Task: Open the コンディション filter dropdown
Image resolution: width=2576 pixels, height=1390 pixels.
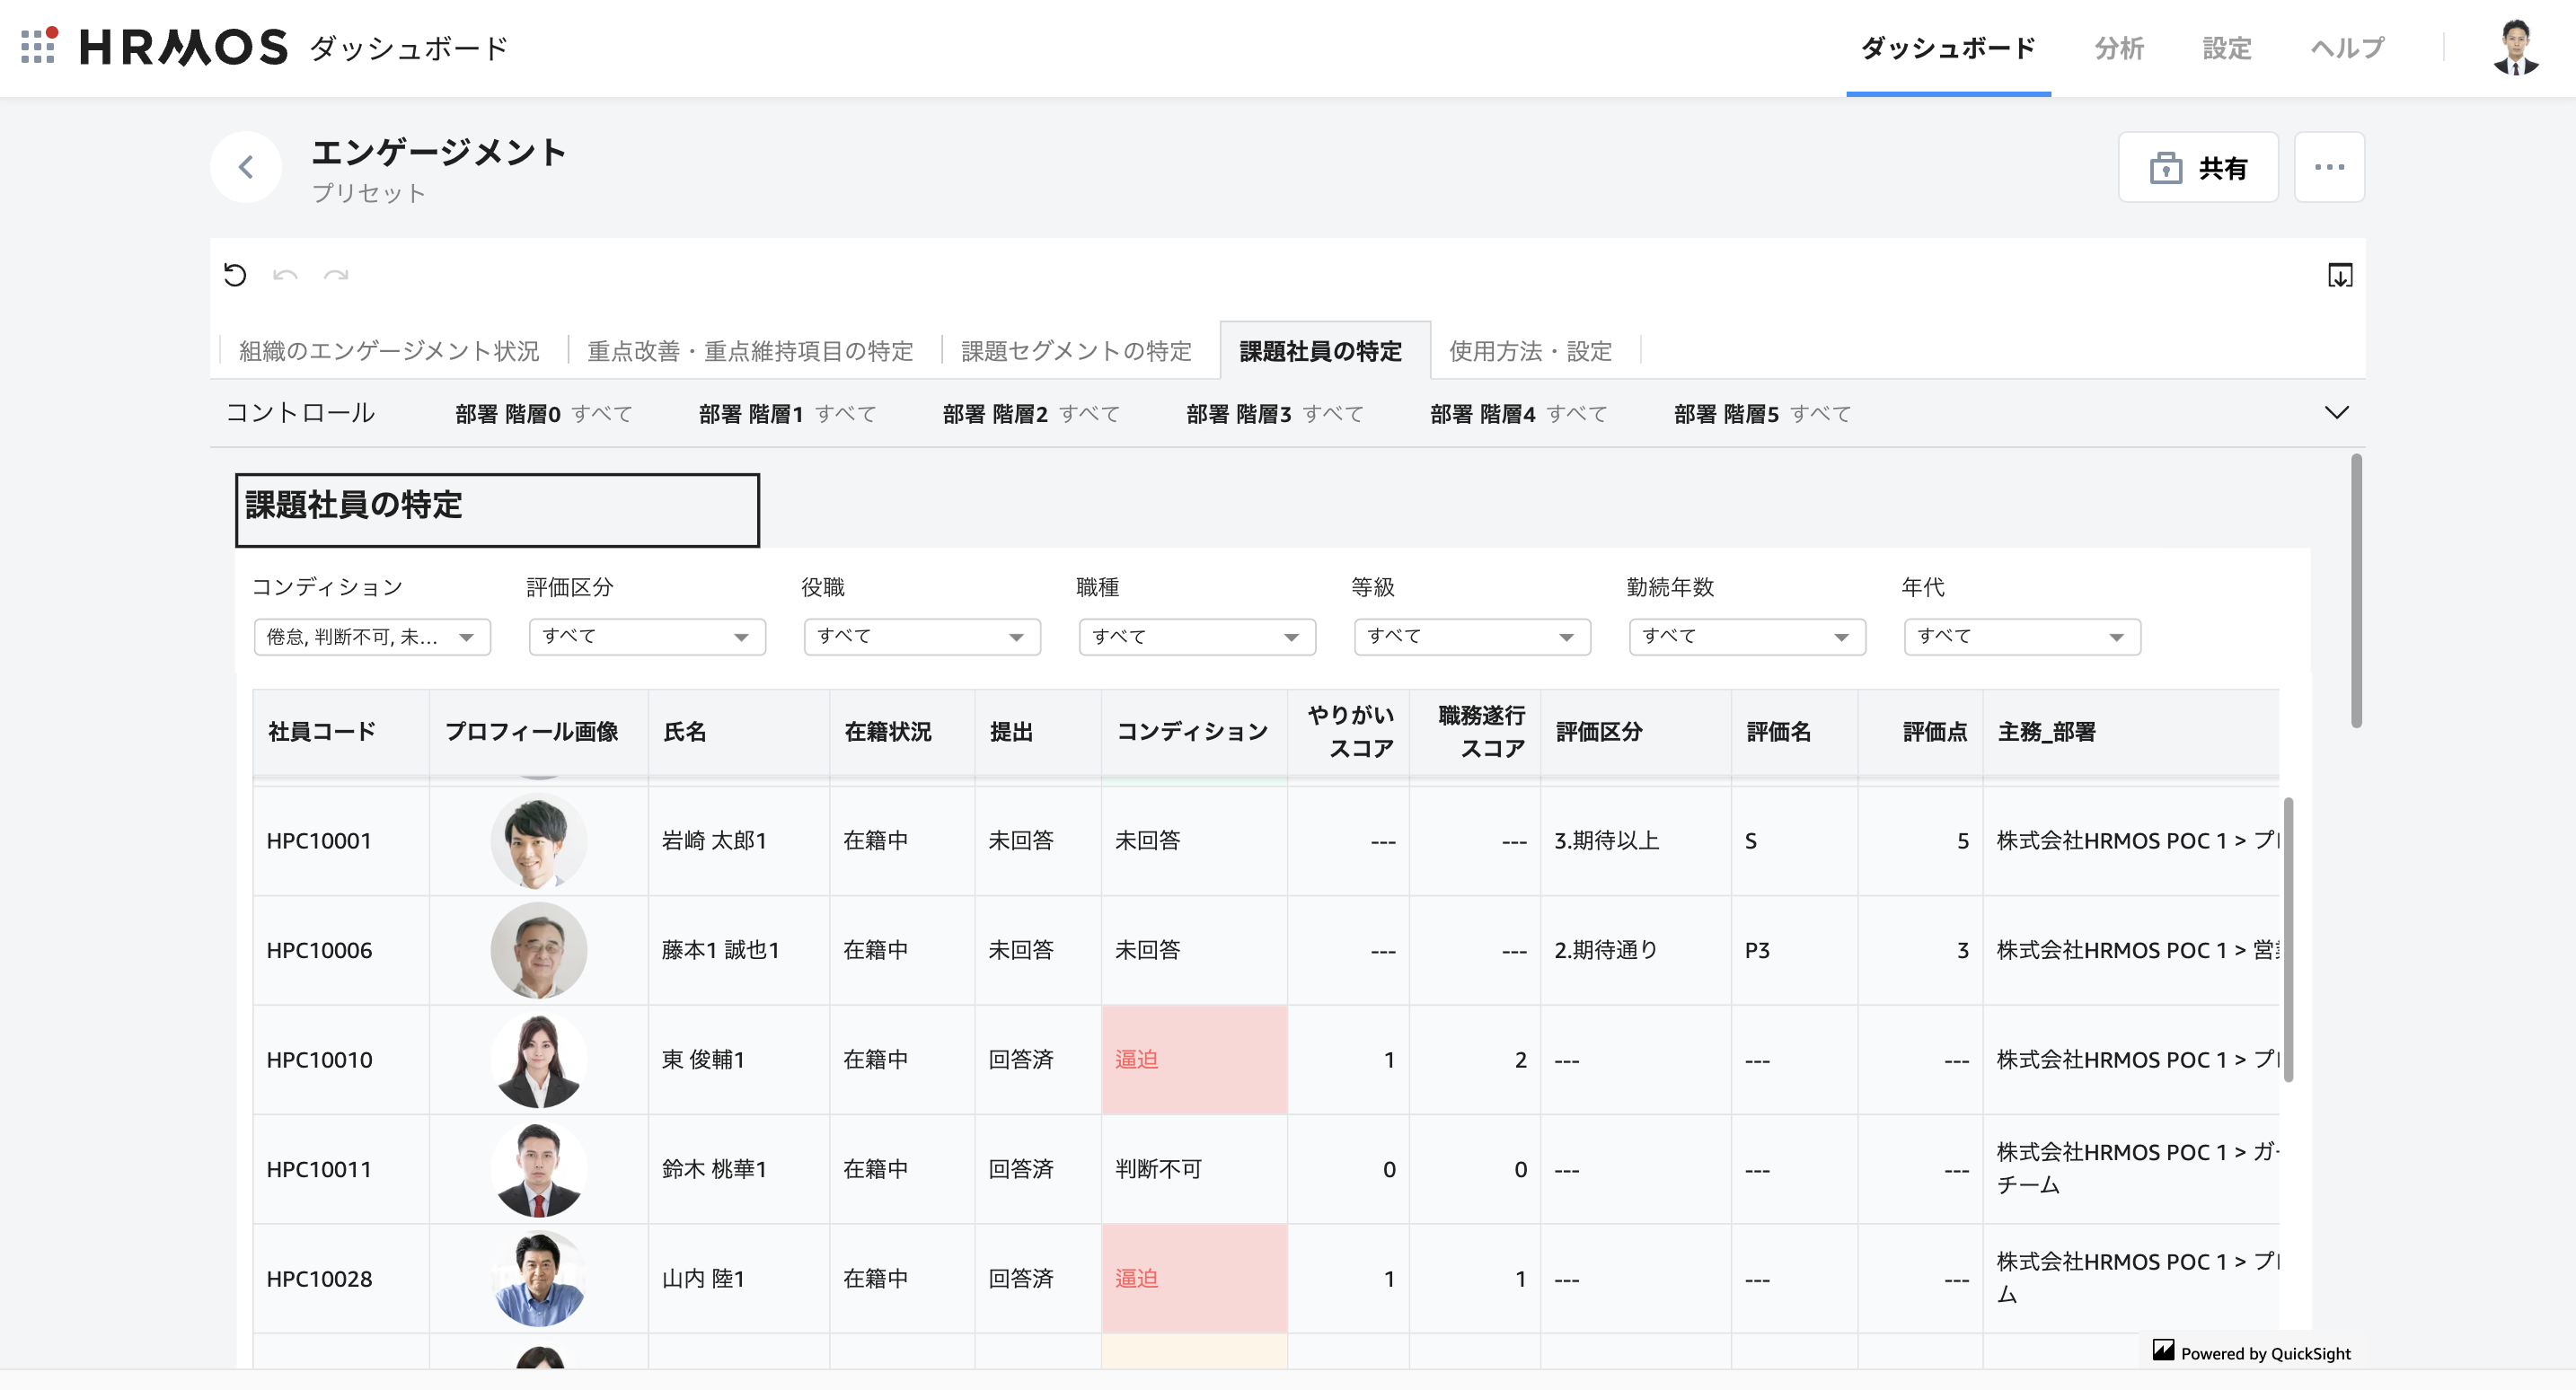Action: point(371,637)
